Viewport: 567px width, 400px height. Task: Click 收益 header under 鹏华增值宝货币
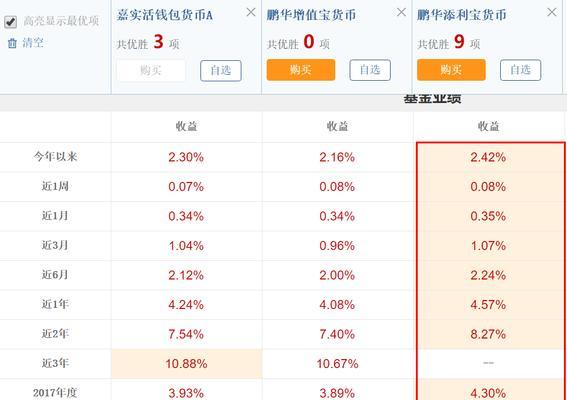coord(337,126)
